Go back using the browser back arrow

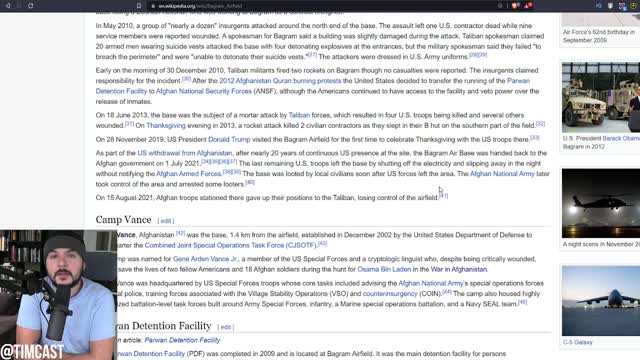(x=7, y=6)
